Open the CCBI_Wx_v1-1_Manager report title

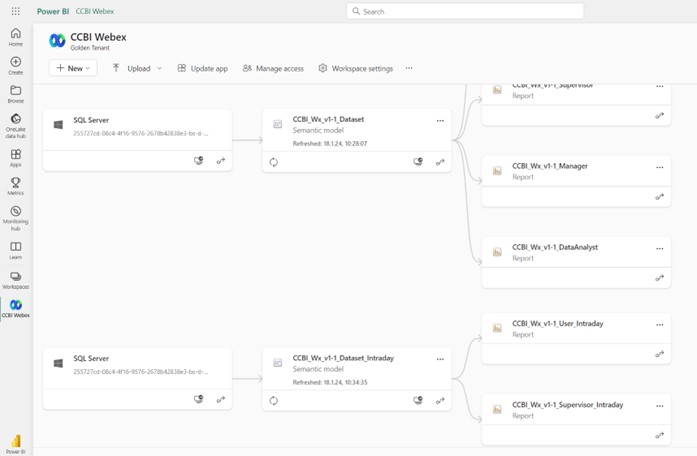coord(550,166)
